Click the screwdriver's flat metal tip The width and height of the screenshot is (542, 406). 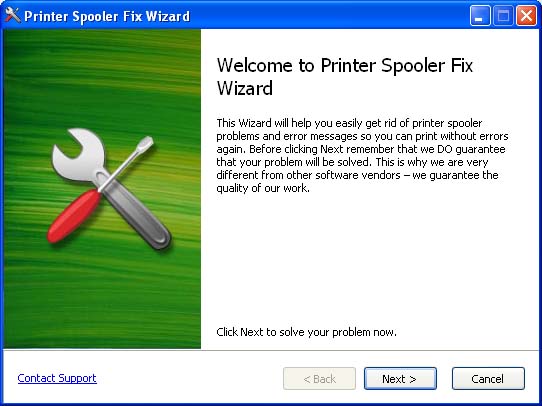pos(144,144)
